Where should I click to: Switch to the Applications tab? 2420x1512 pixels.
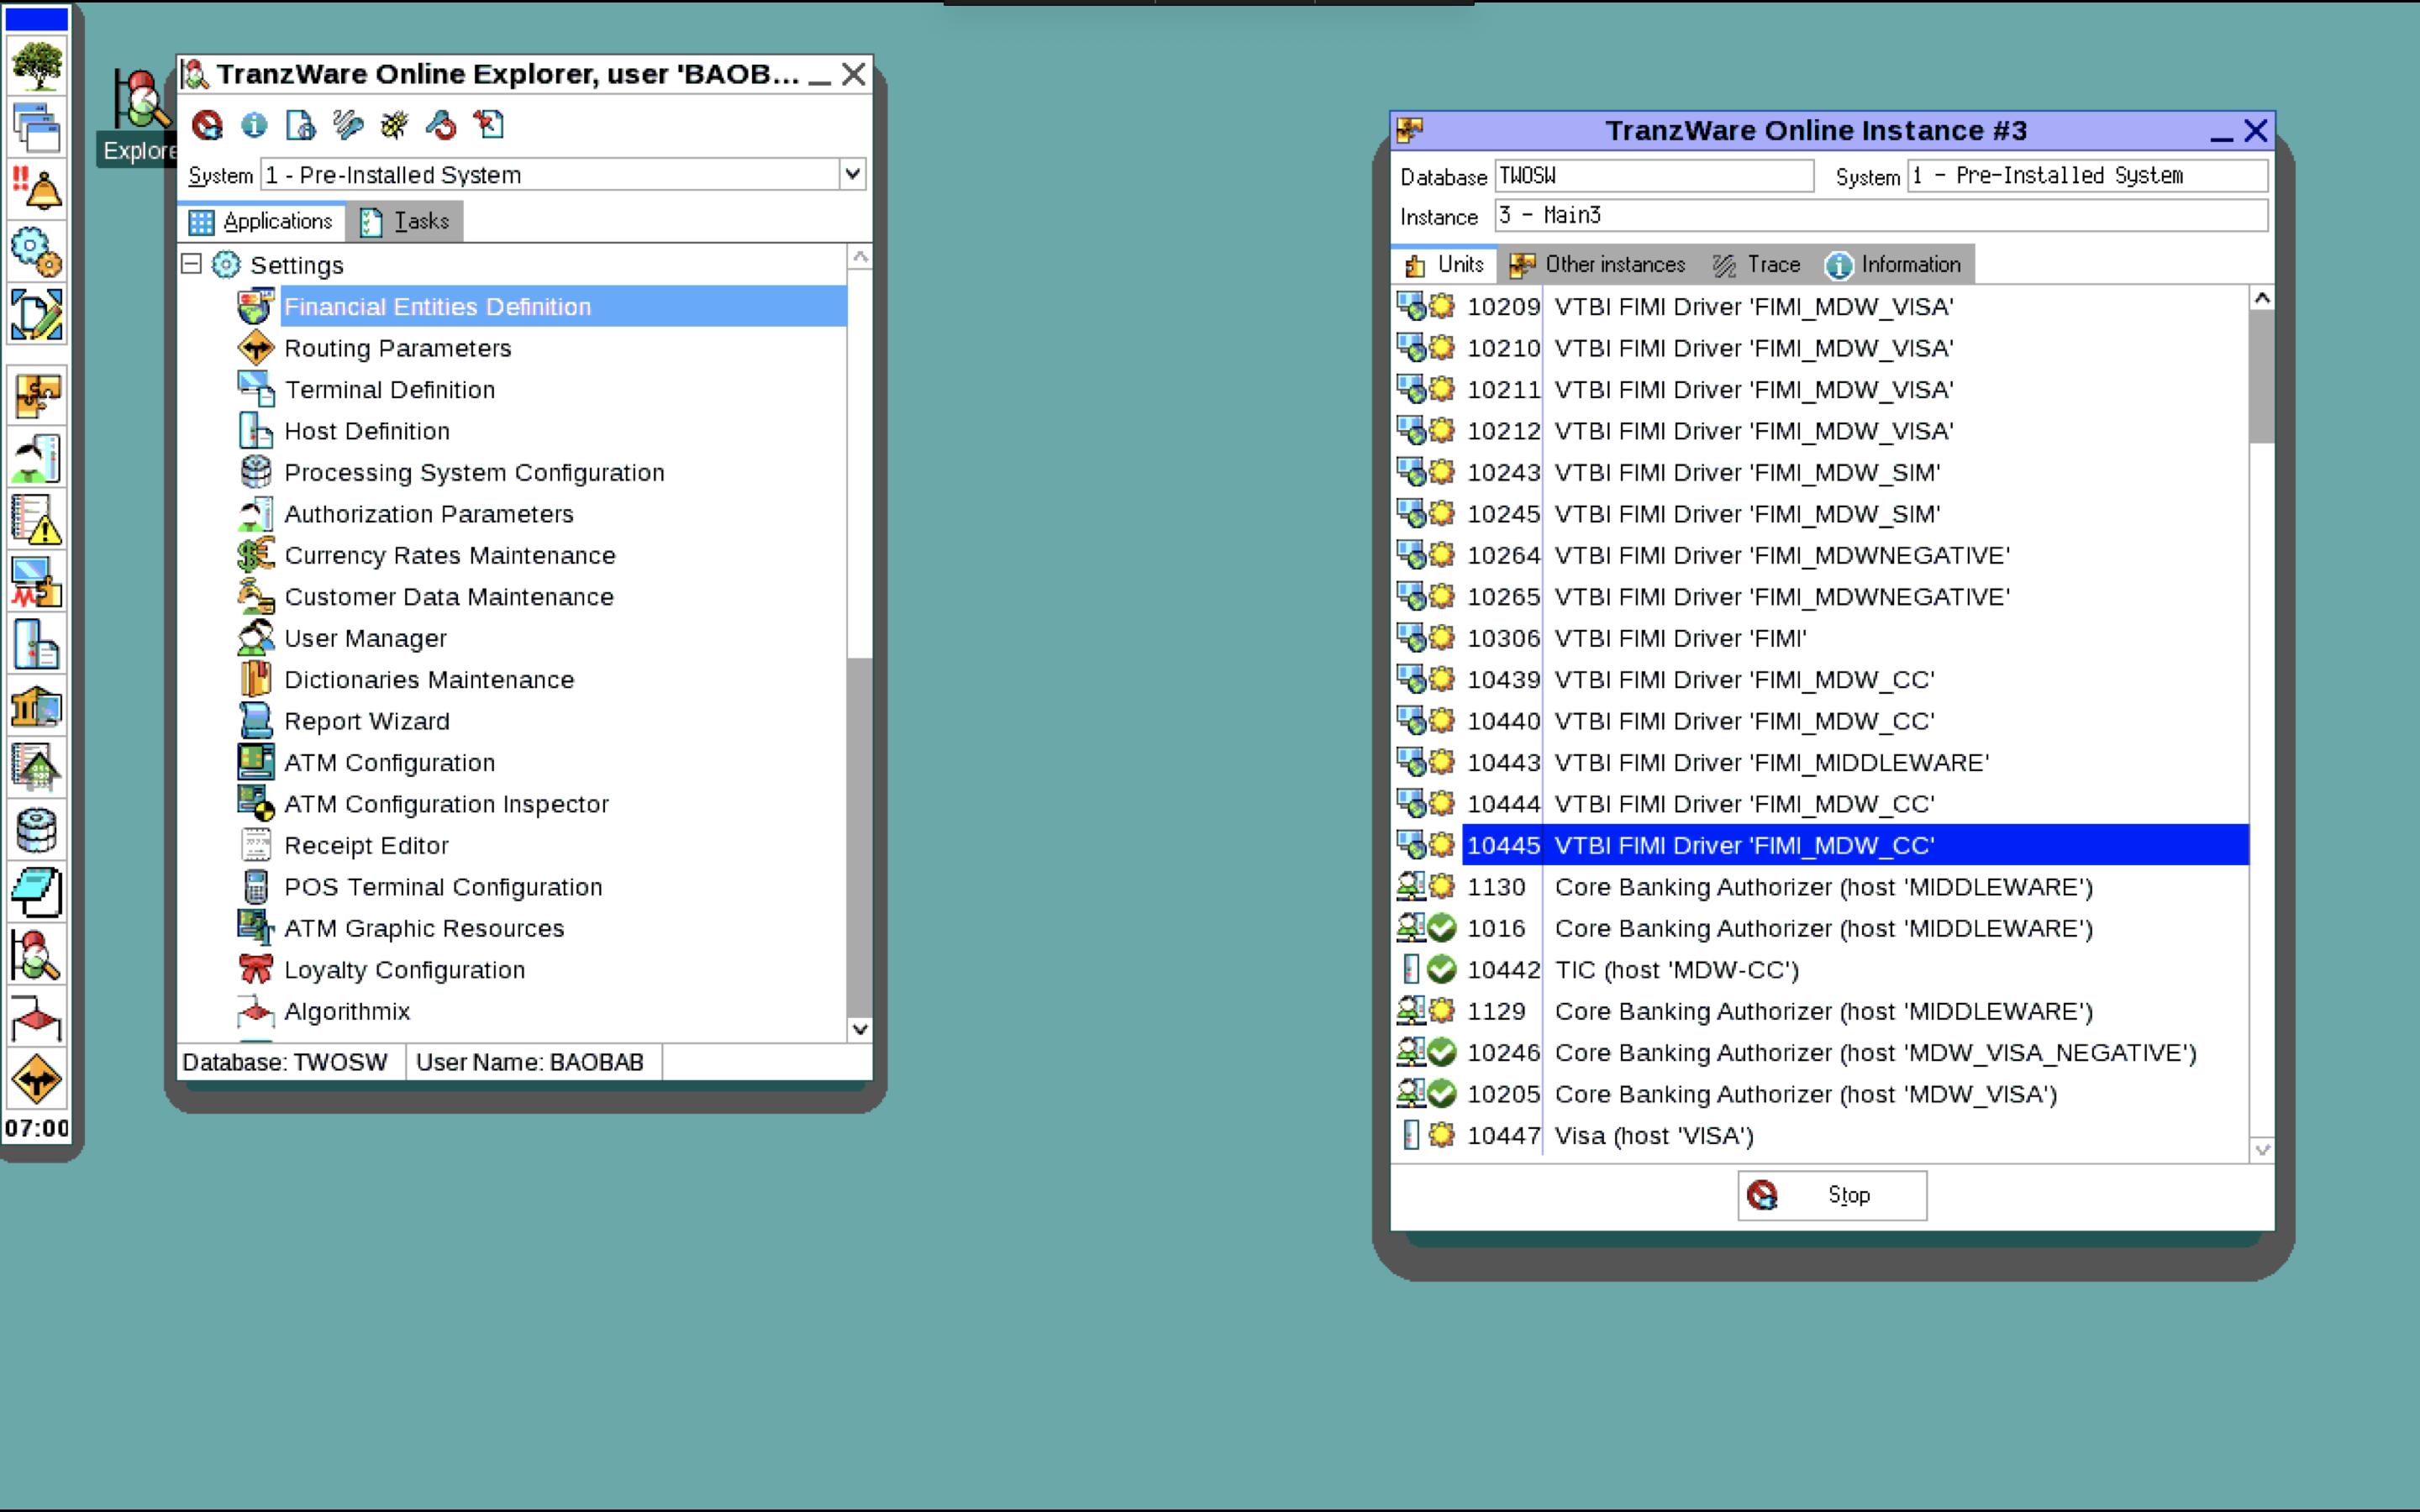[262, 221]
